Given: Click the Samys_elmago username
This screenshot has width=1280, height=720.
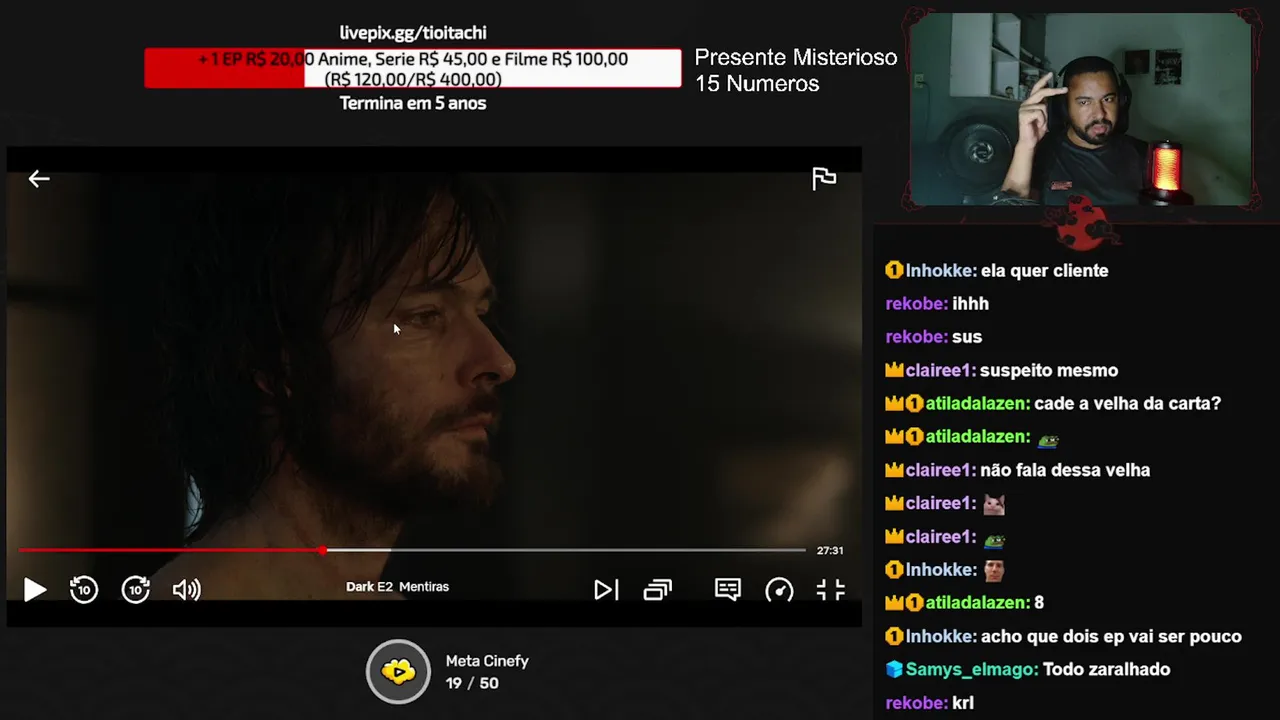Looking at the screenshot, I should (971, 670).
